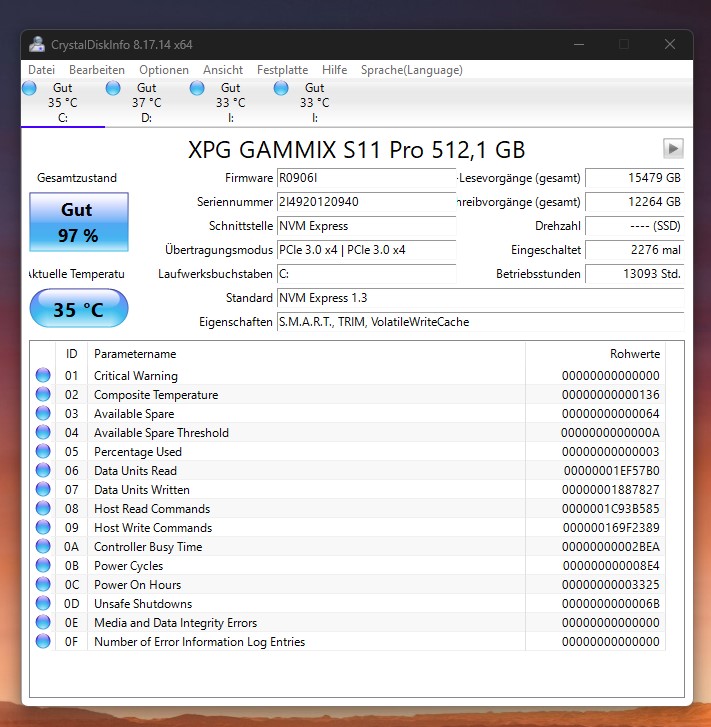Click the Drehzahl value ---- (SSD)
The width and height of the screenshot is (711, 727).
[634, 226]
